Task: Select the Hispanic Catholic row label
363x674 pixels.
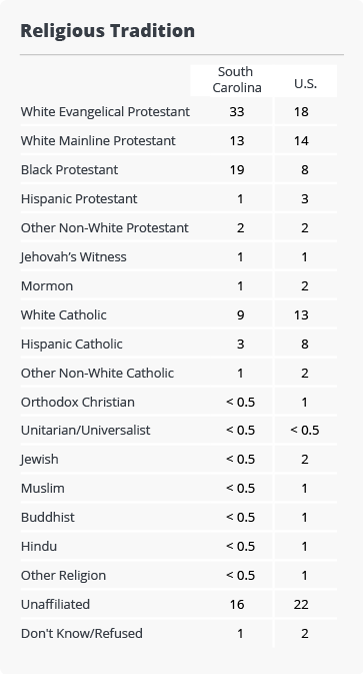Action: click(x=71, y=344)
